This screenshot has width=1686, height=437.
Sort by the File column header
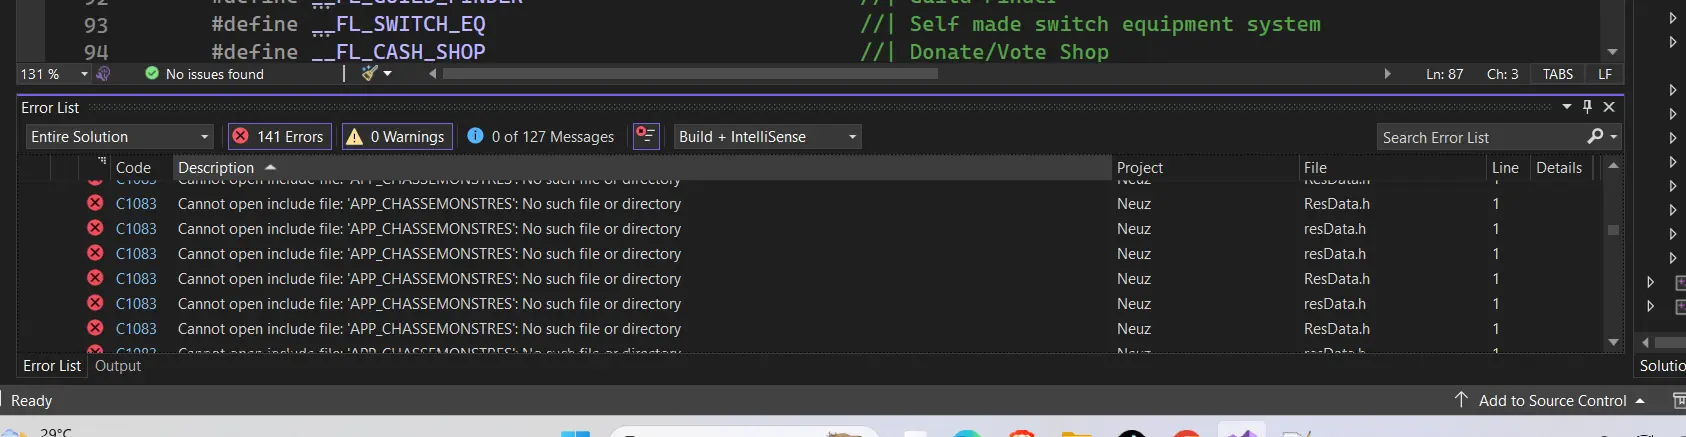coord(1315,168)
